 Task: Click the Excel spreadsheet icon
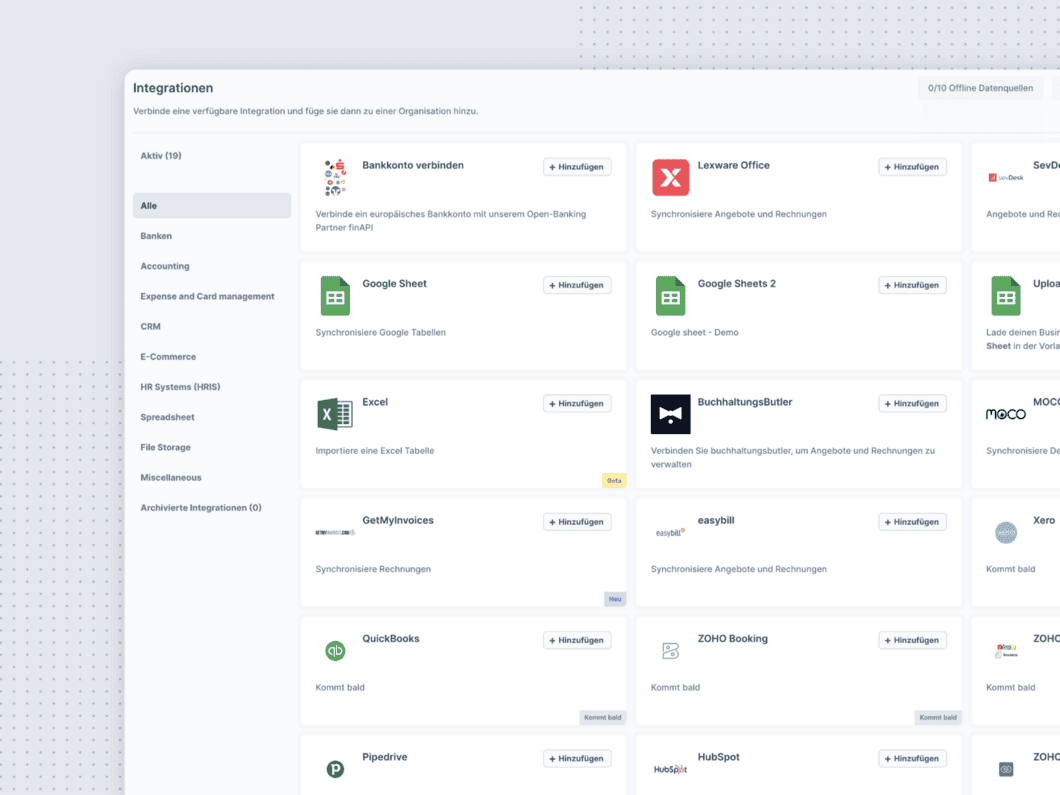[335, 414]
